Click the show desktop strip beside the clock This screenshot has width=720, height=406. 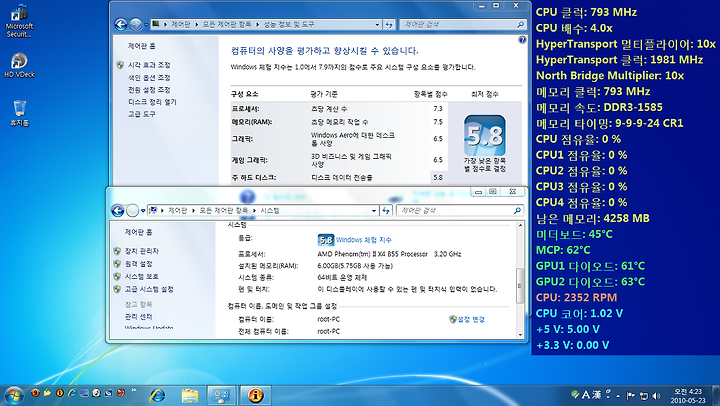click(x=716, y=395)
